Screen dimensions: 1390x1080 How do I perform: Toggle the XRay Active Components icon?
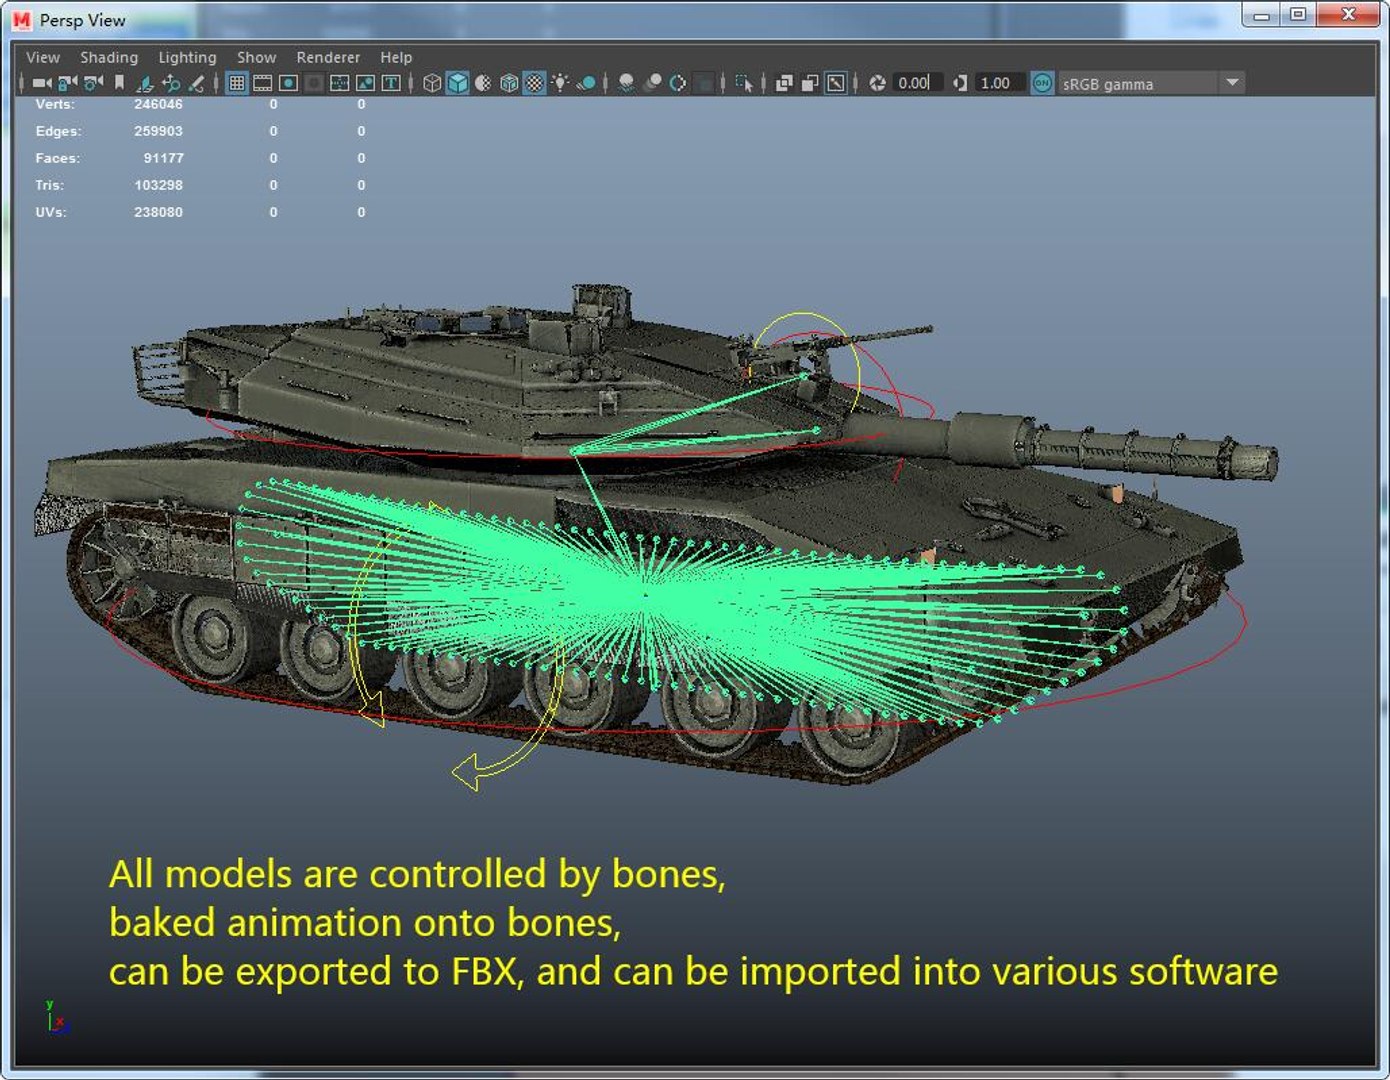tap(810, 83)
